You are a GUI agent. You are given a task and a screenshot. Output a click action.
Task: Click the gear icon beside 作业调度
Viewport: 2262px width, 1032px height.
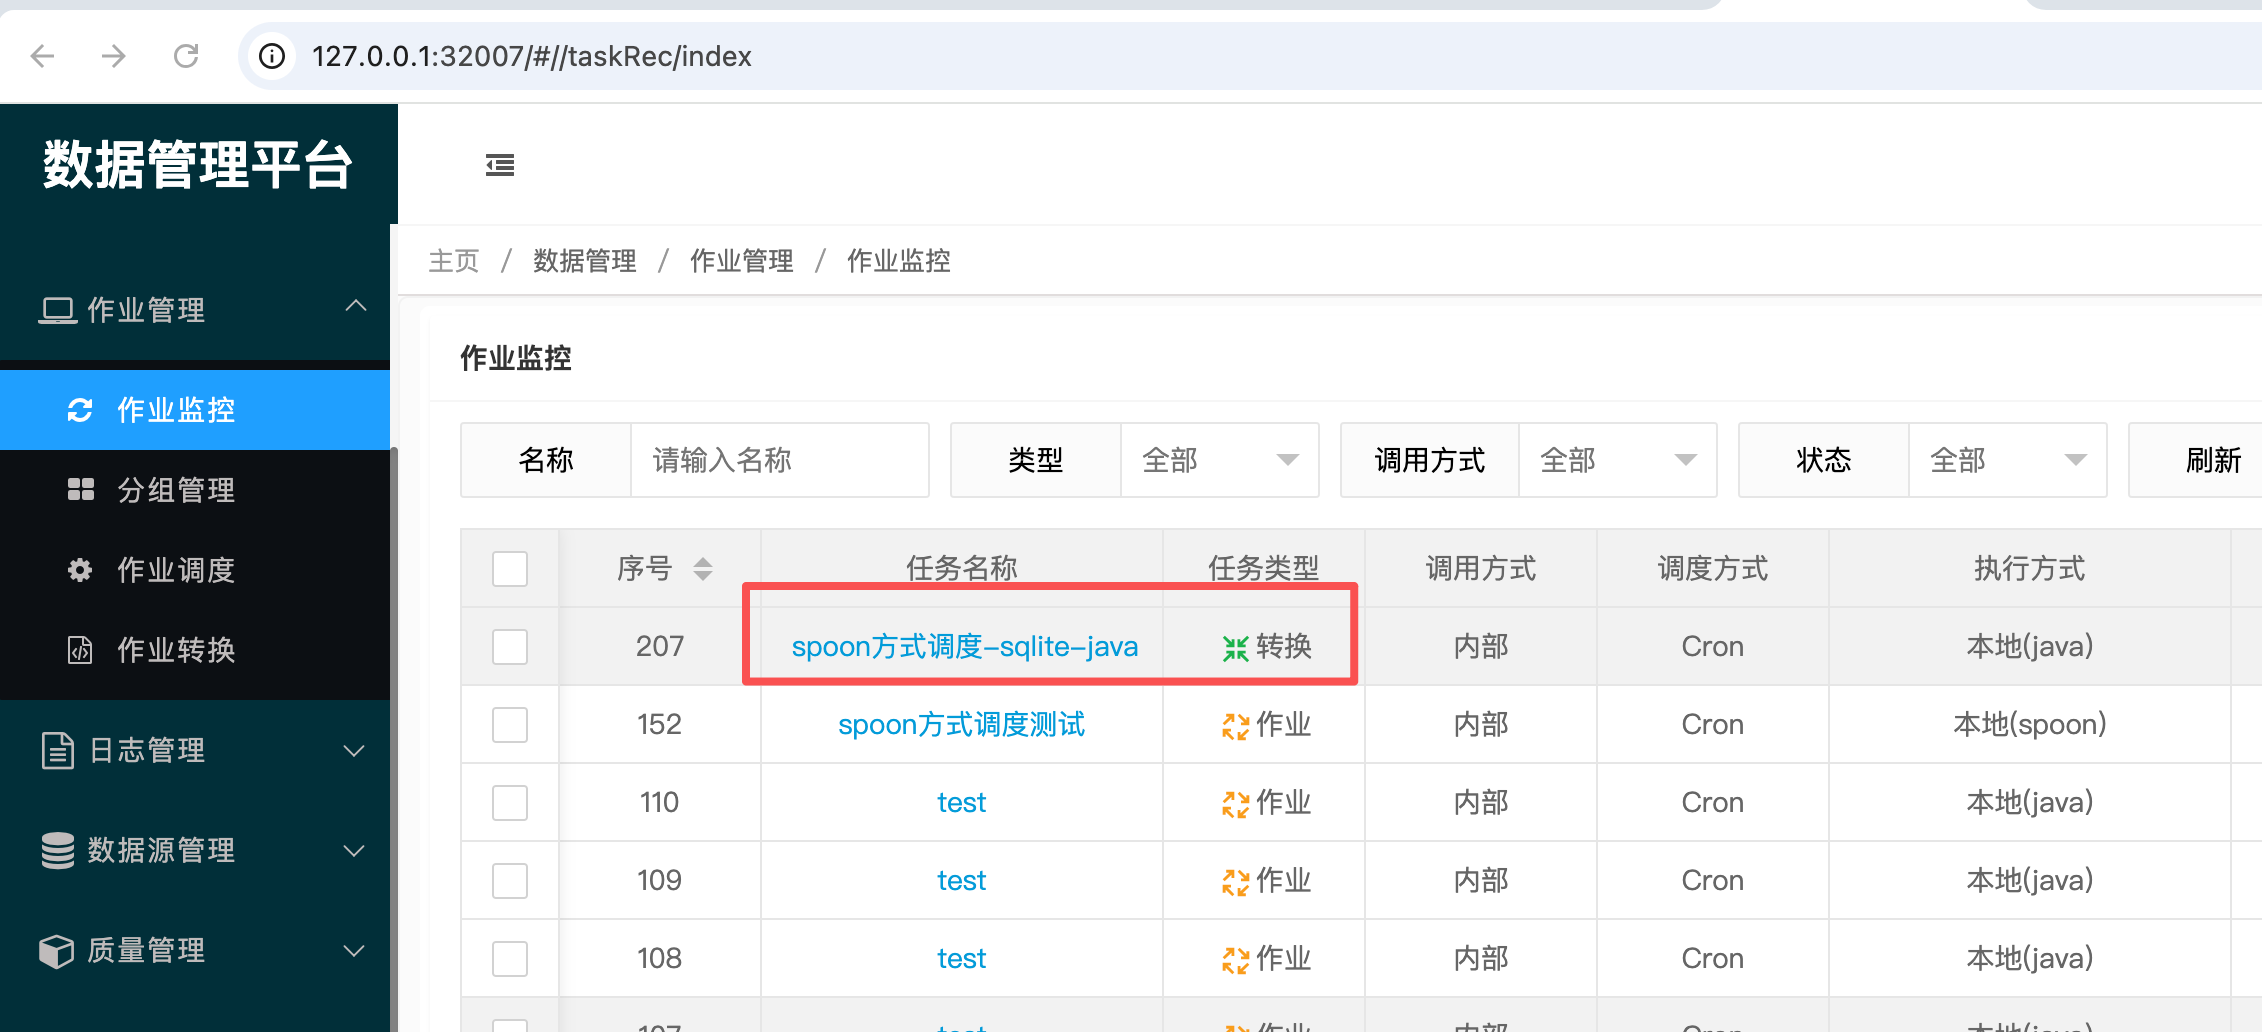coord(80,570)
